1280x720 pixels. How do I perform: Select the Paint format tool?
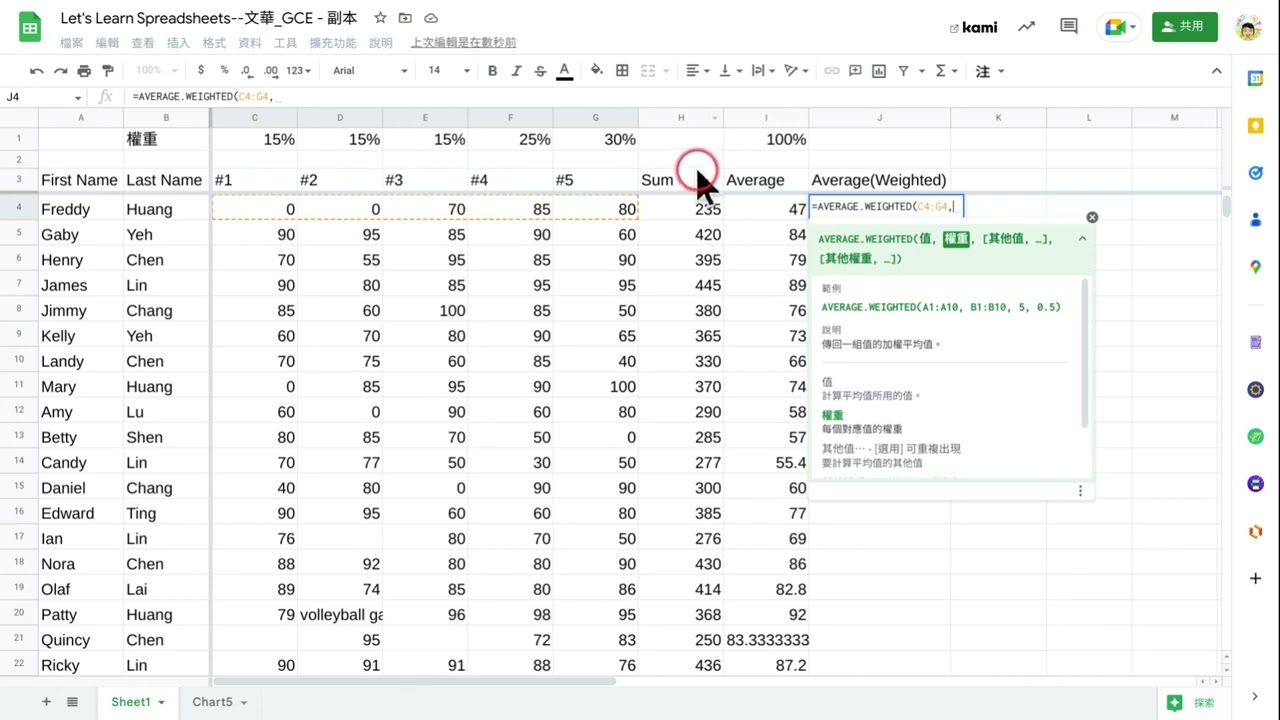tap(108, 71)
